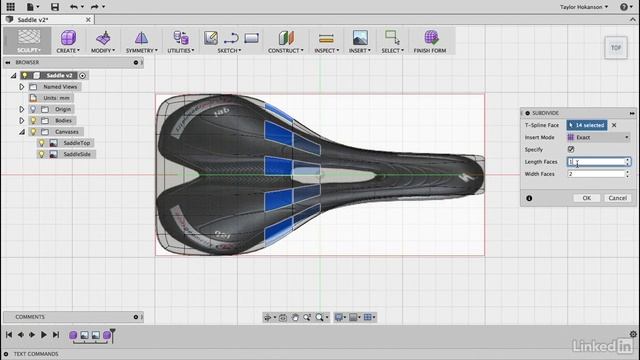Click the Undo arrow
Viewport: 640px width, 360px height.
pos(73,7)
